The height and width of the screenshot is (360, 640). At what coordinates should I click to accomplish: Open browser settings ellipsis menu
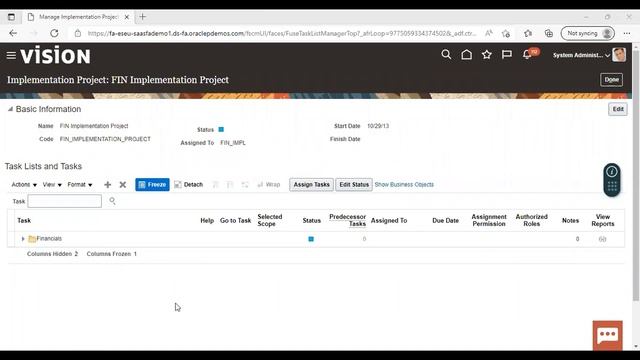(627, 33)
